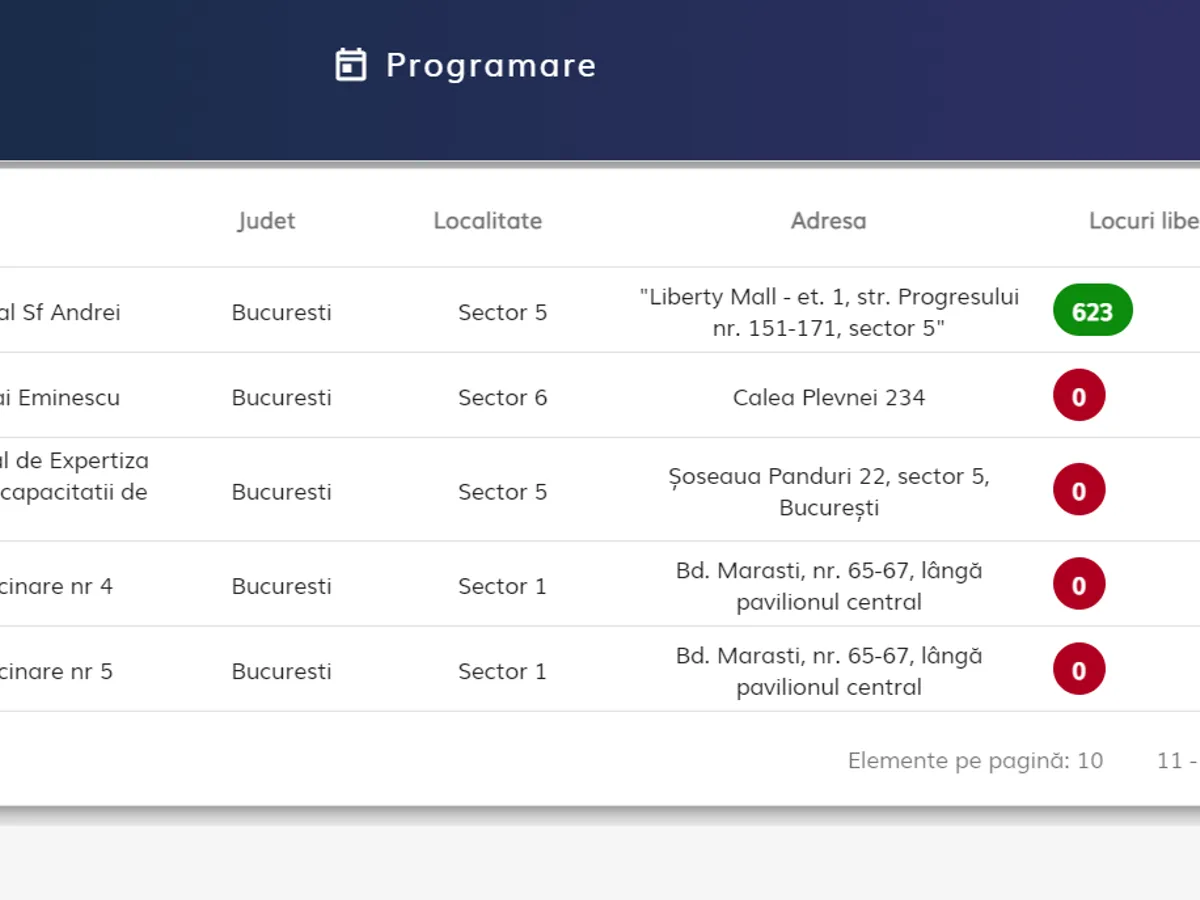This screenshot has height=900, width=1200.
Task: Sort by the Localitate column header
Action: click(487, 221)
